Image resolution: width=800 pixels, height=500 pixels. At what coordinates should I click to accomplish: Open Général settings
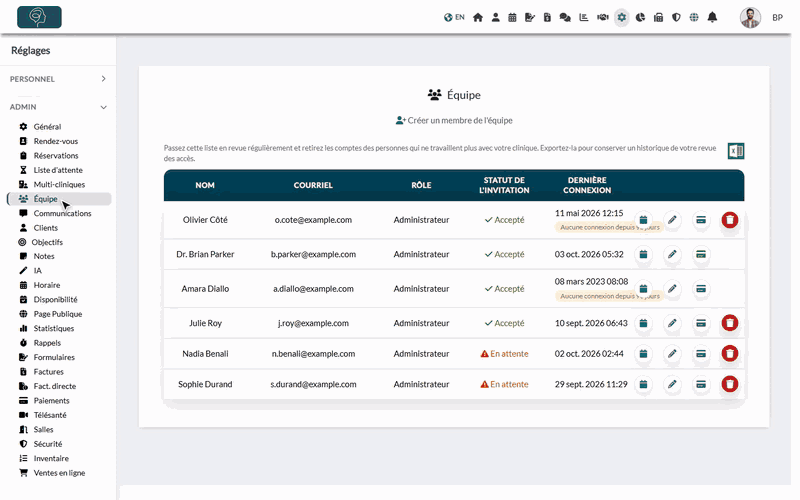47,127
